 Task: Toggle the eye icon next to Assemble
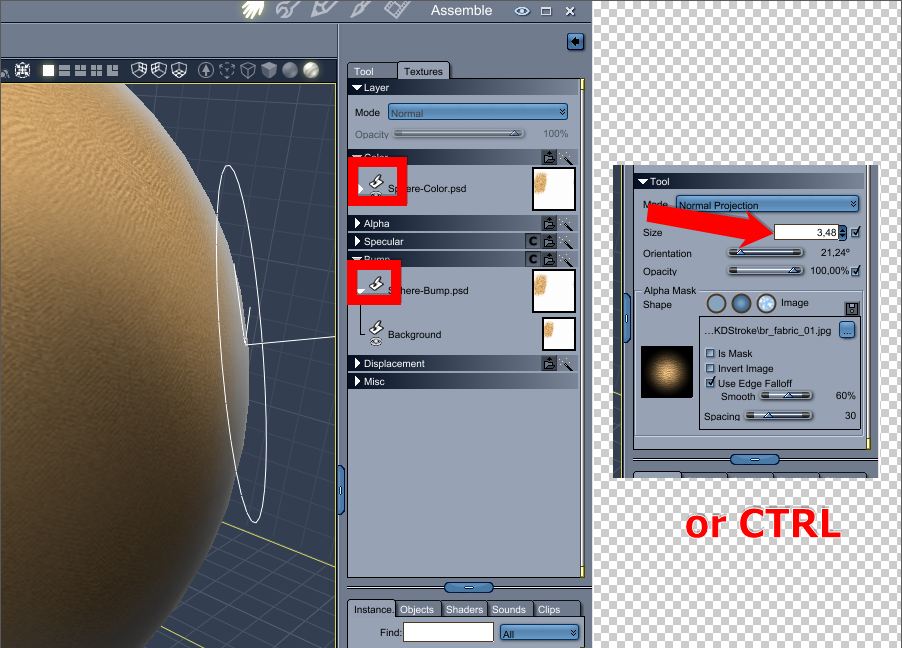(522, 11)
